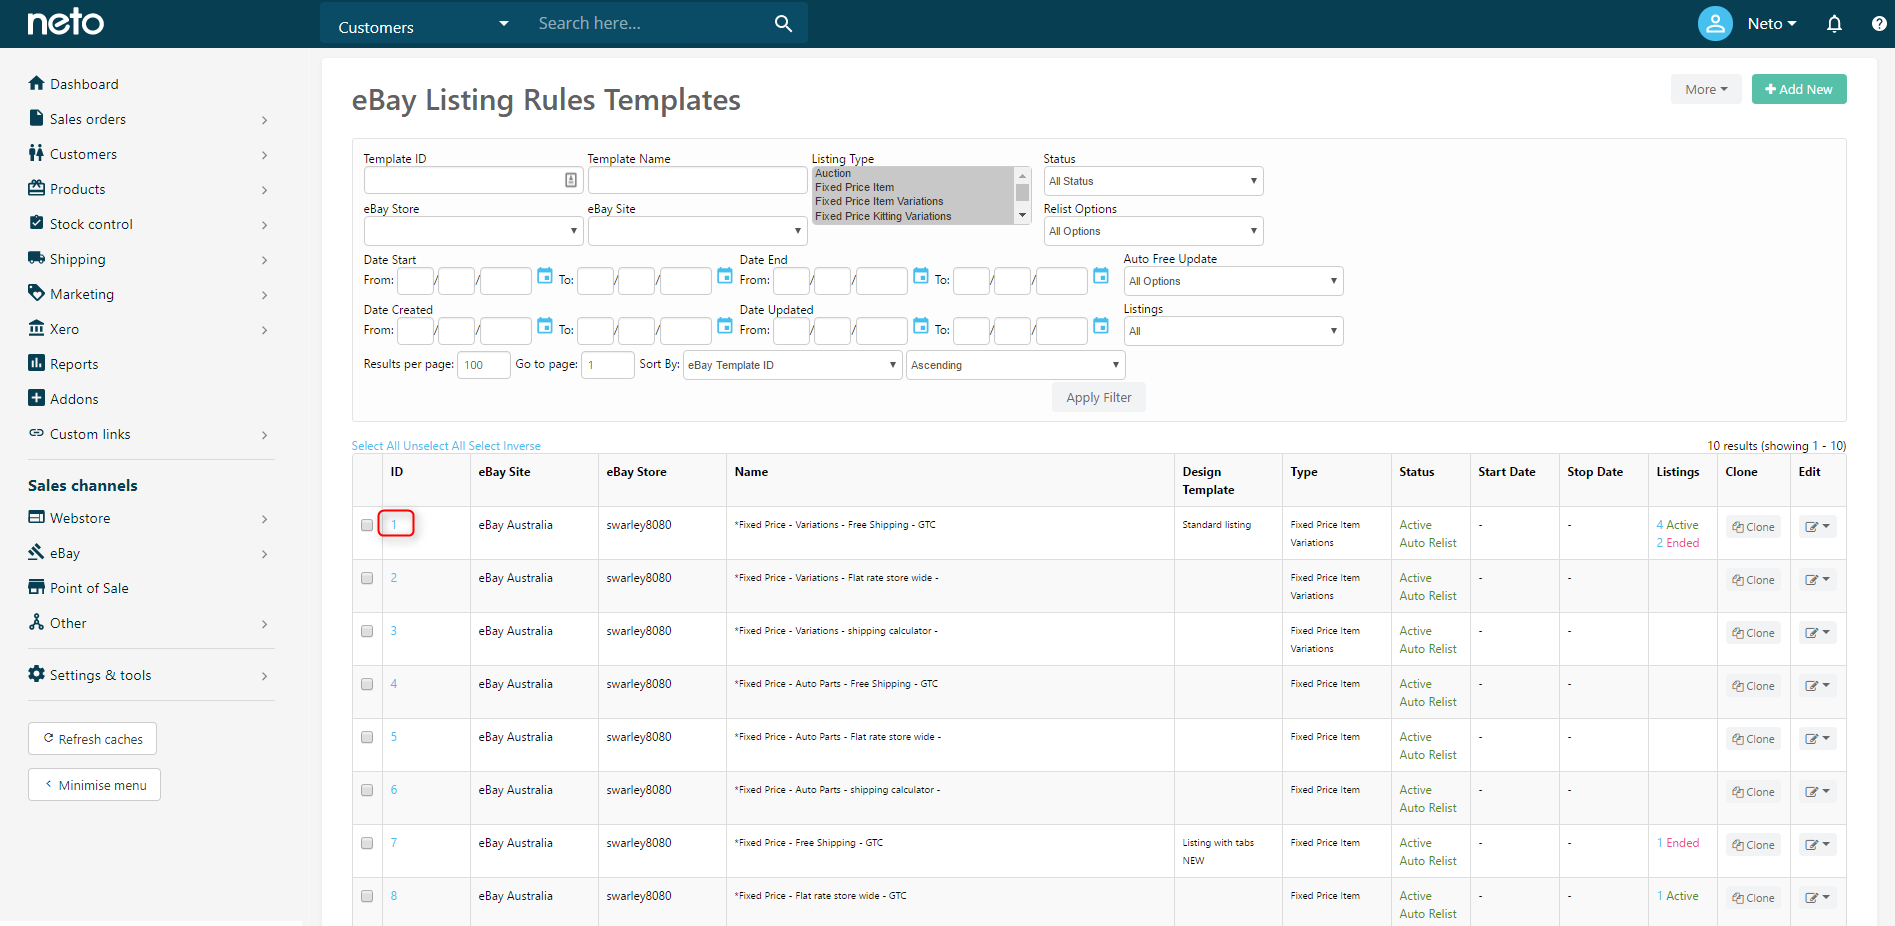Tick checkbox for template ID 6
The height and width of the screenshot is (926, 1895).
367,790
